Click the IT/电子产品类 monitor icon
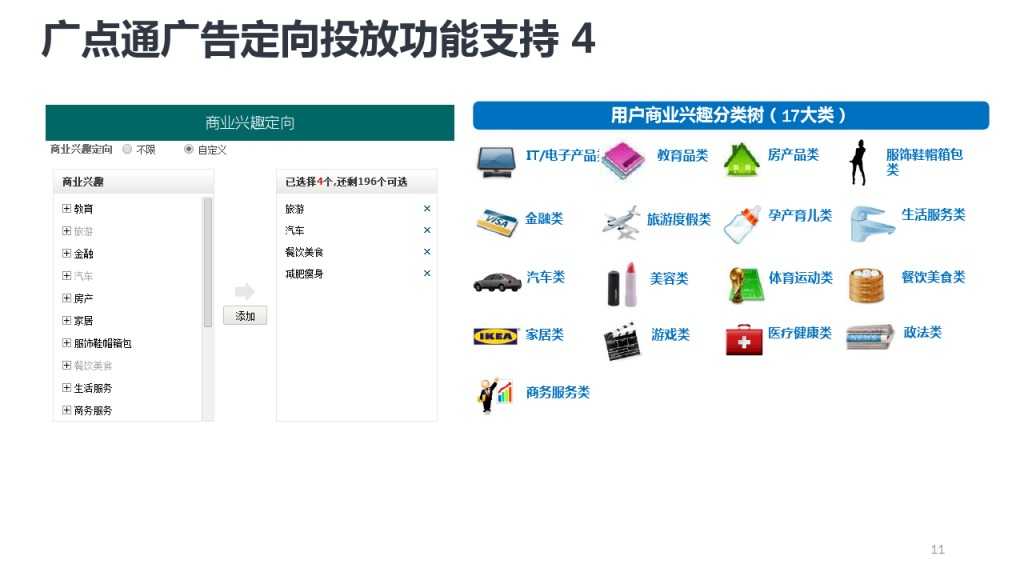 (x=494, y=160)
